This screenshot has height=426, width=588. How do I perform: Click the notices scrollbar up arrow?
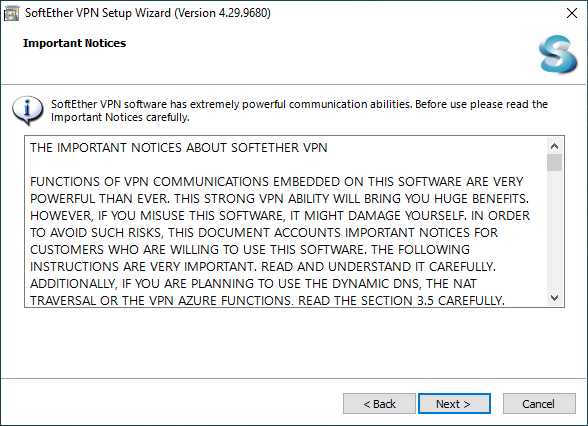pyautogui.click(x=554, y=146)
